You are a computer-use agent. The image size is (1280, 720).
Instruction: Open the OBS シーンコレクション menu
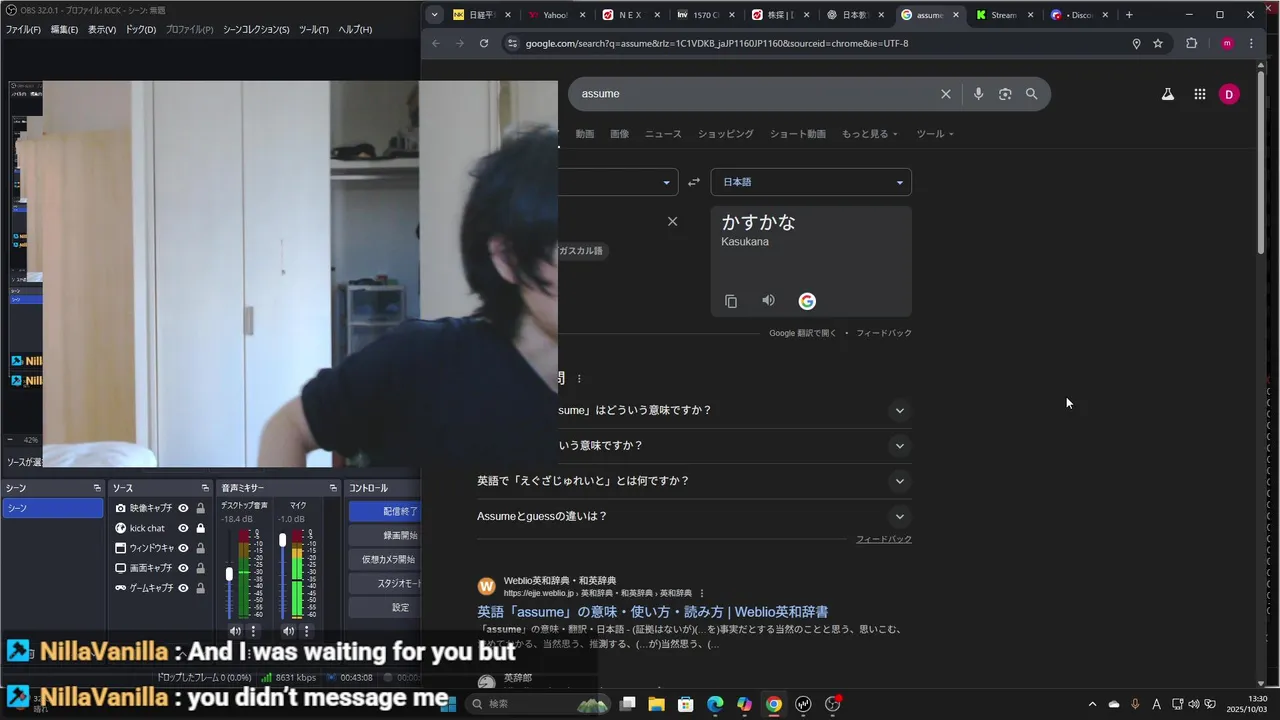pyautogui.click(x=255, y=30)
